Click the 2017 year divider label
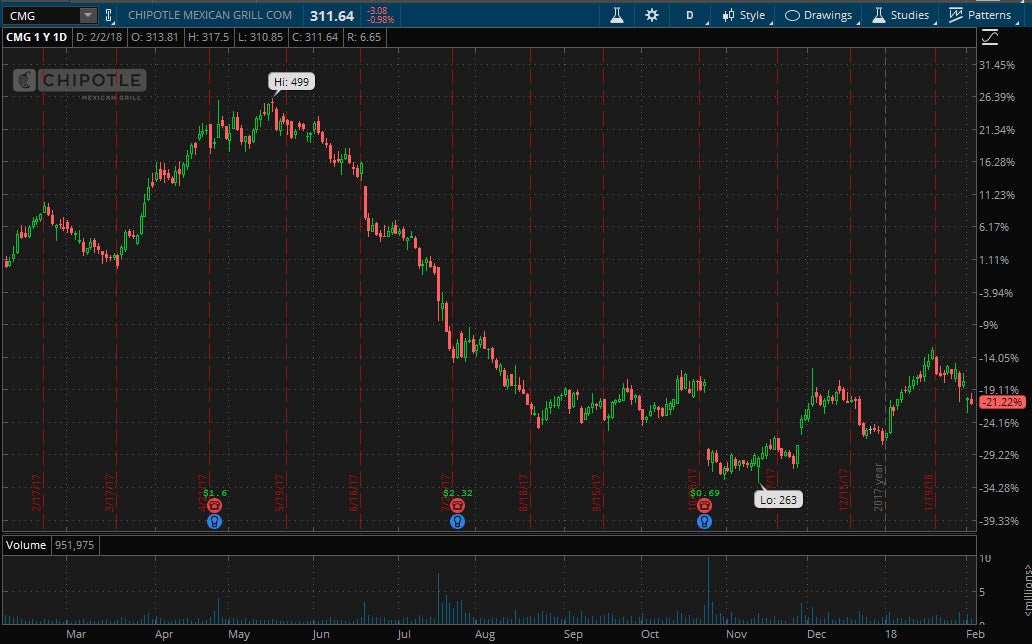Viewport: 1032px width, 644px height. tap(878, 487)
